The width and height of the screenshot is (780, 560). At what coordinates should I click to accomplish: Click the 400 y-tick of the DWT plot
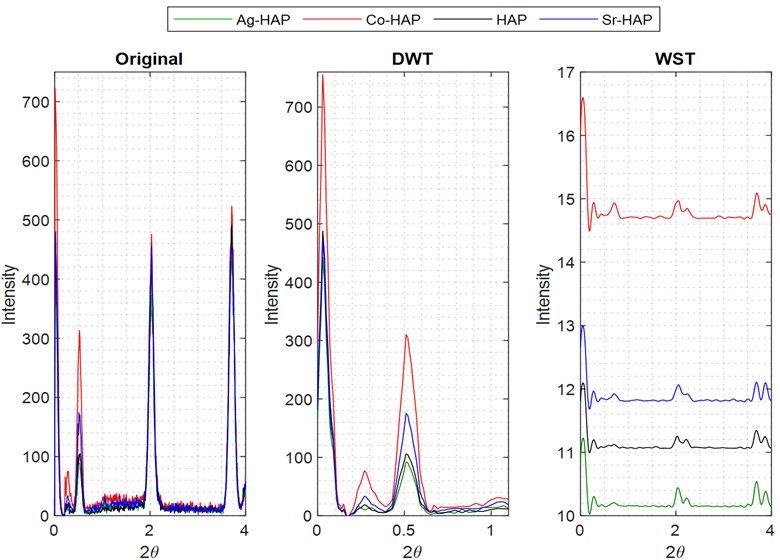[298, 282]
